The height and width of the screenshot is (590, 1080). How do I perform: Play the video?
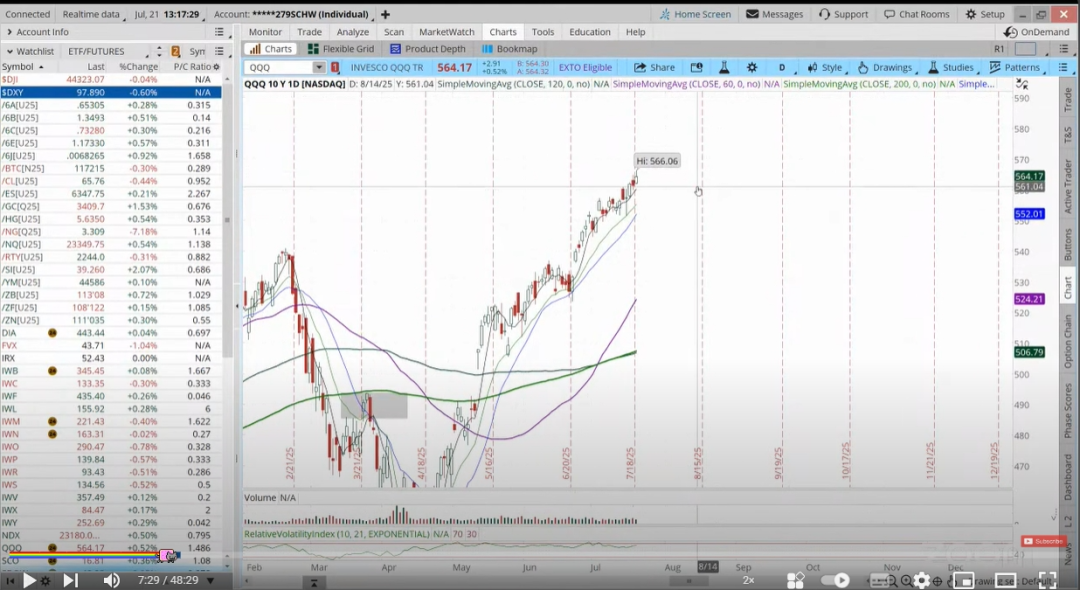tap(29, 580)
